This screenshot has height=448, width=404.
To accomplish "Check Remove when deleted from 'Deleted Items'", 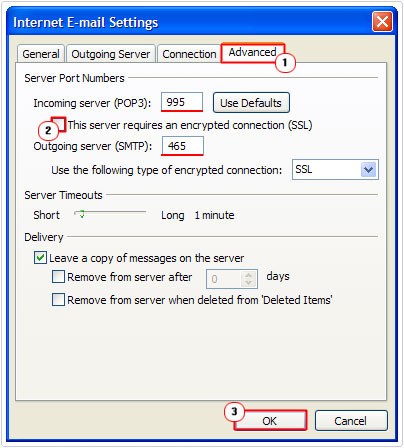I will (58, 299).
